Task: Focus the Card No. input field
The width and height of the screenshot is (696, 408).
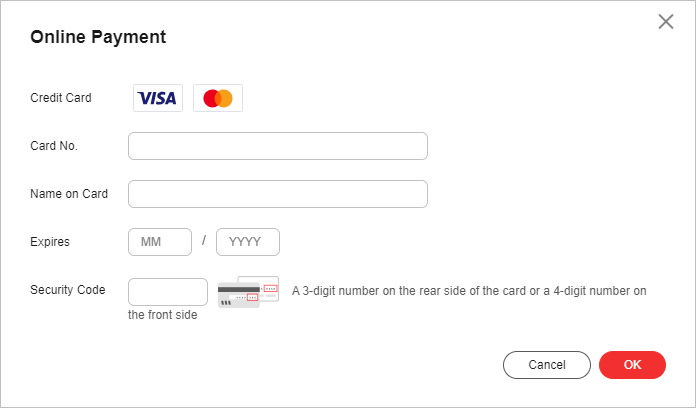Action: coord(278,146)
